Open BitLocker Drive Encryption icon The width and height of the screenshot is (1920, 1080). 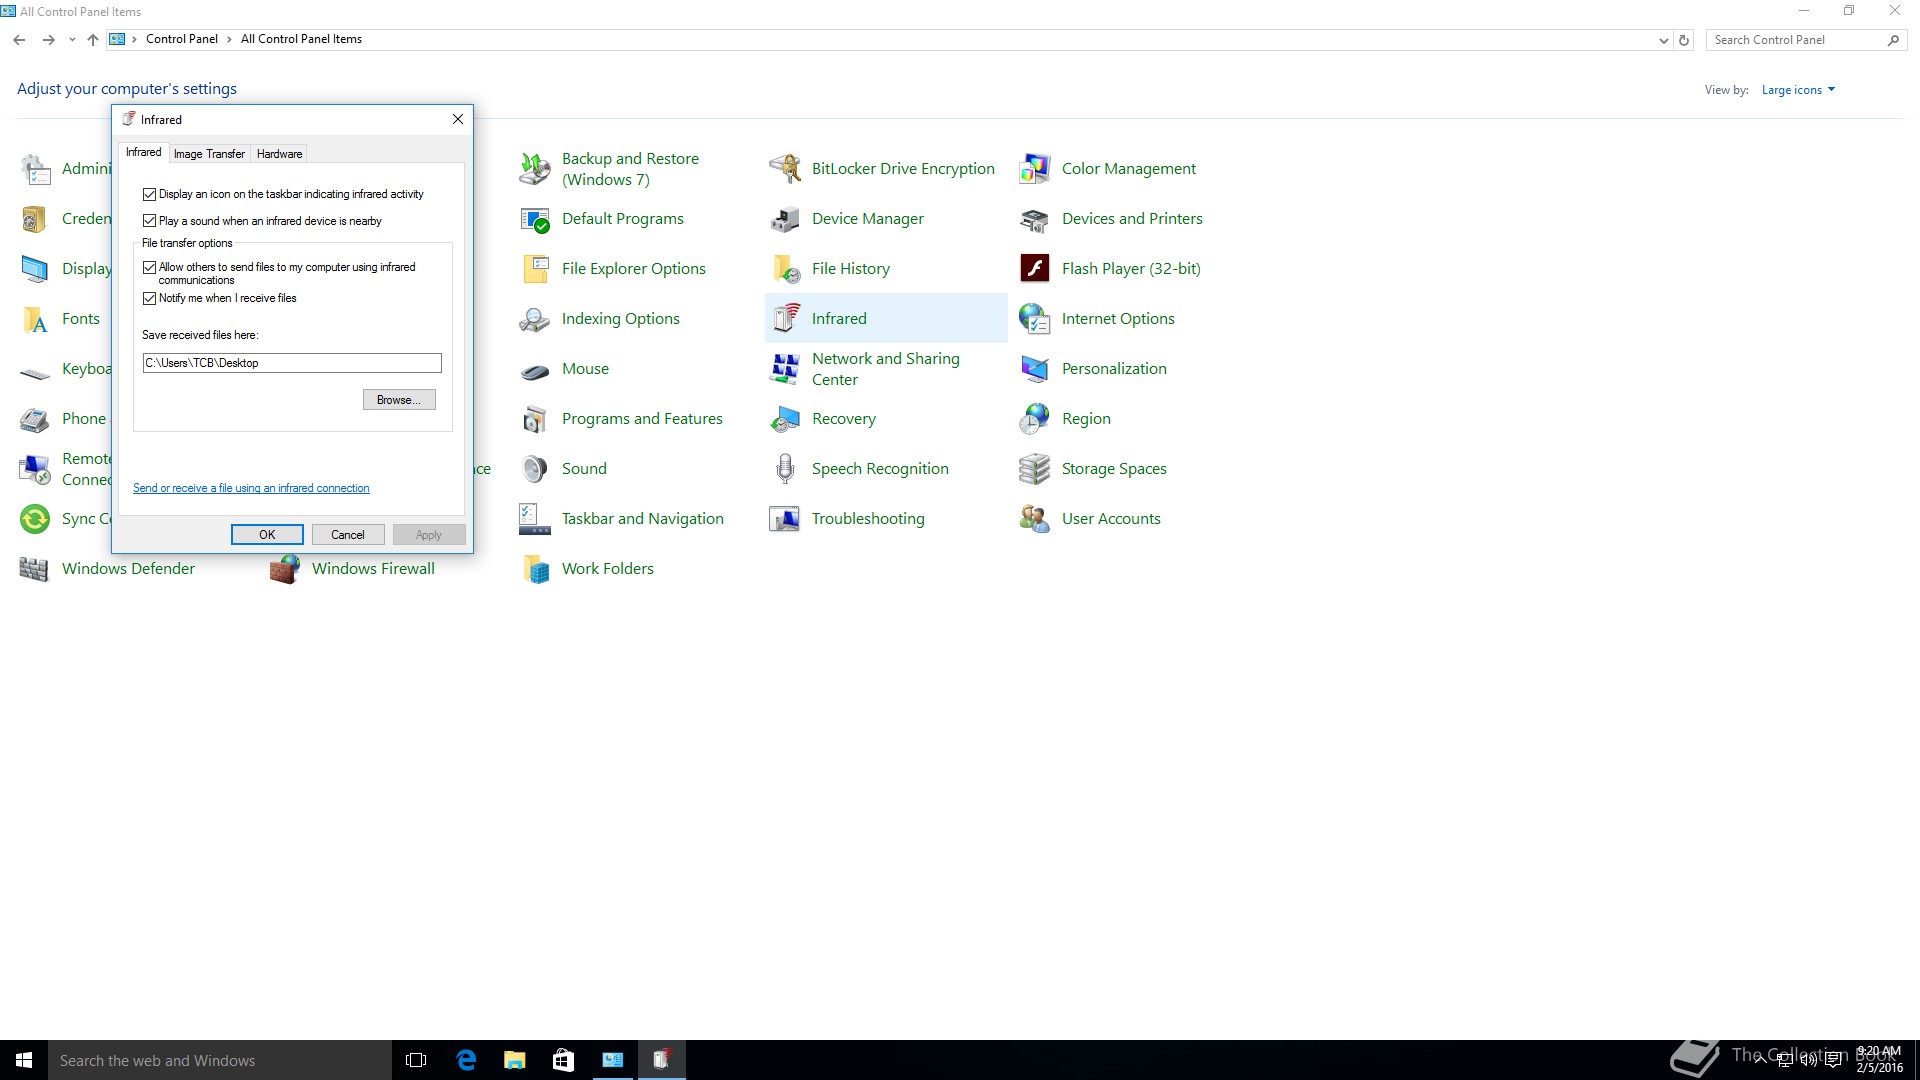point(785,169)
